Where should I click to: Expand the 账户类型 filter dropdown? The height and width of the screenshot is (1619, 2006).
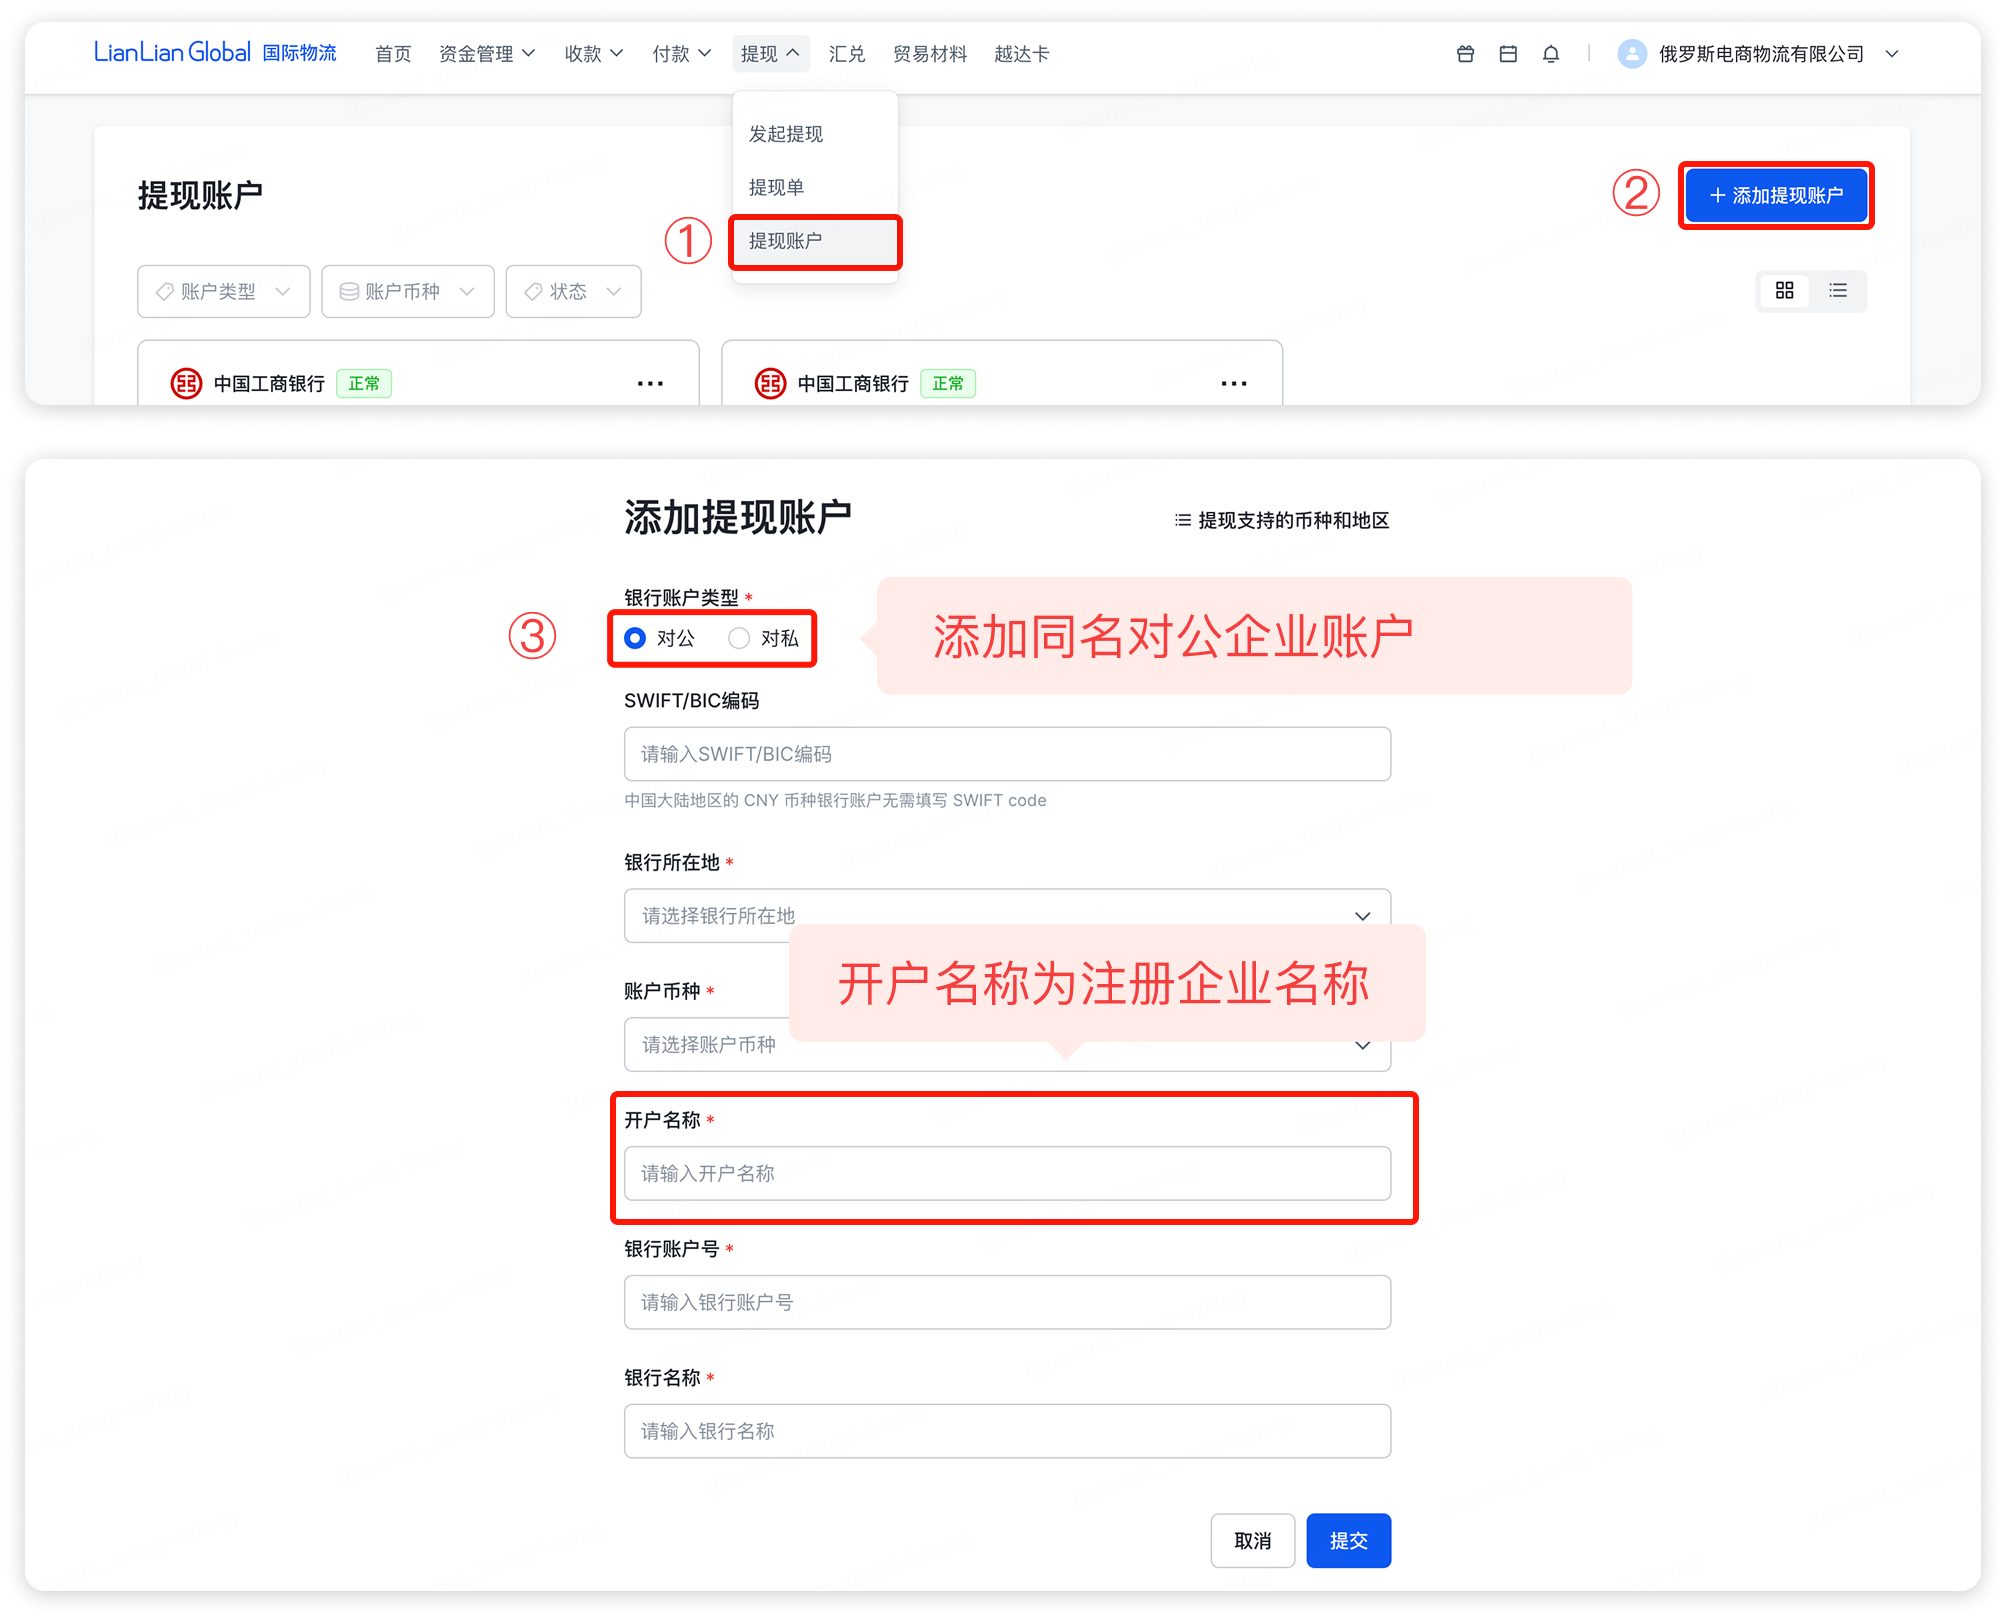(223, 292)
